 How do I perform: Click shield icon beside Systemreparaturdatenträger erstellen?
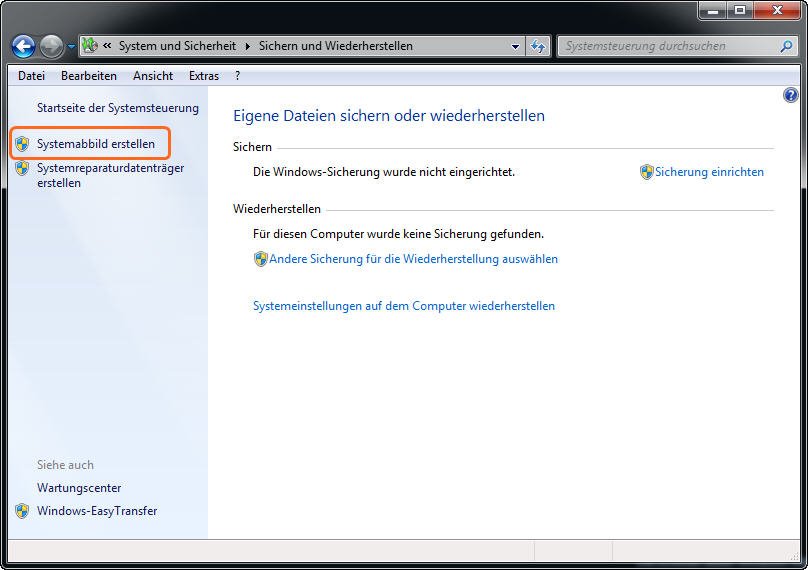coord(22,168)
